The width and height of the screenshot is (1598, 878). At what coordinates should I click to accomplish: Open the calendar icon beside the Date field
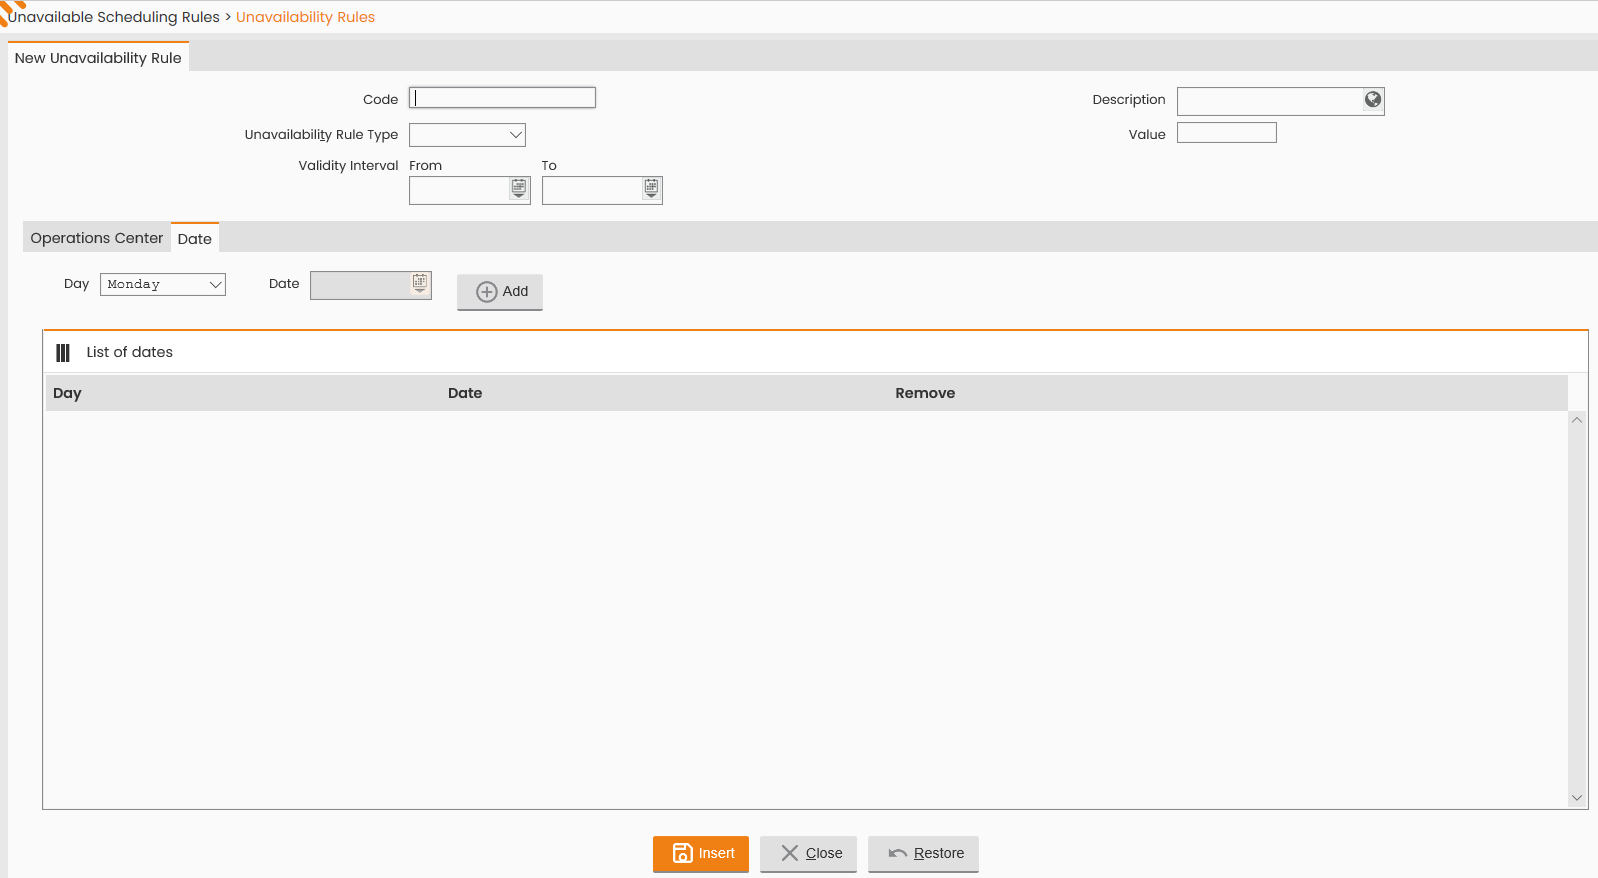click(420, 283)
